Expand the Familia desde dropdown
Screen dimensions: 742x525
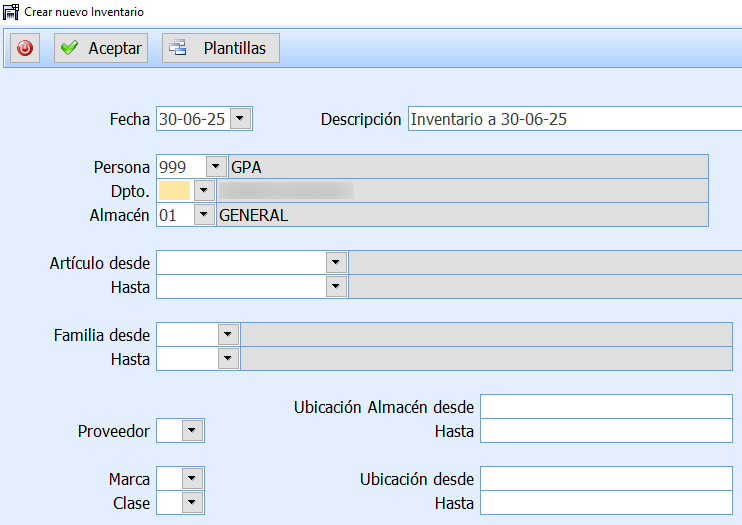click(x=227, y=335)
